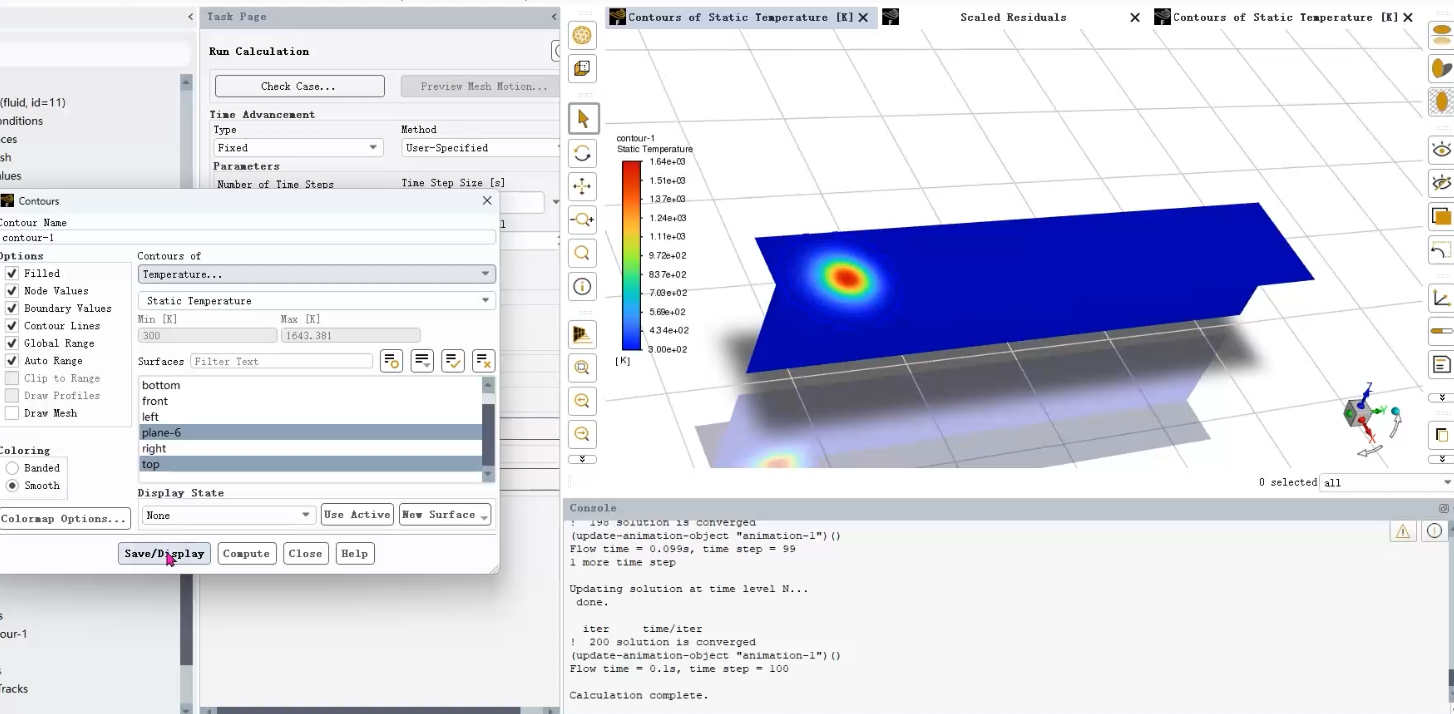The width and height of the screenshot is (1454, 714).
Task: Activate the rotate view tool
Action: coord(583,153)
